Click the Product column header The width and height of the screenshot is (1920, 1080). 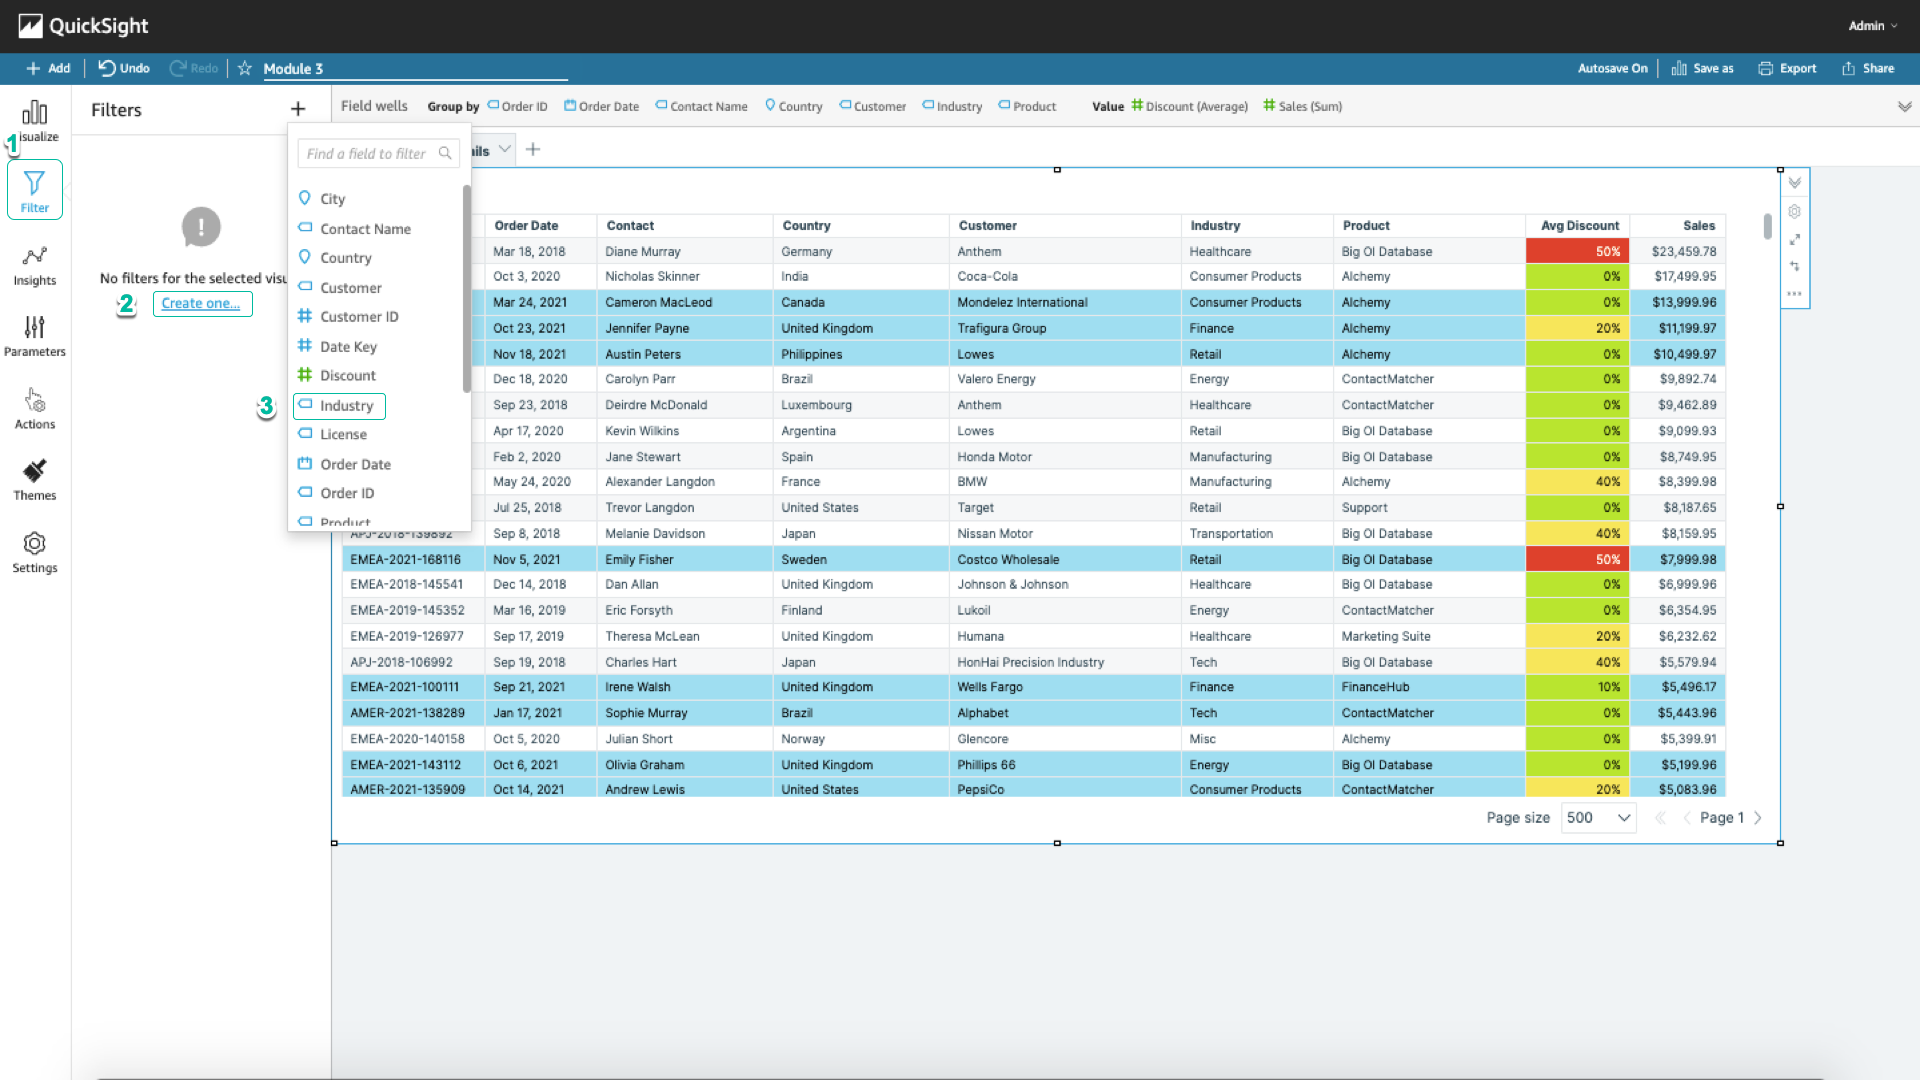[1428, 226]
